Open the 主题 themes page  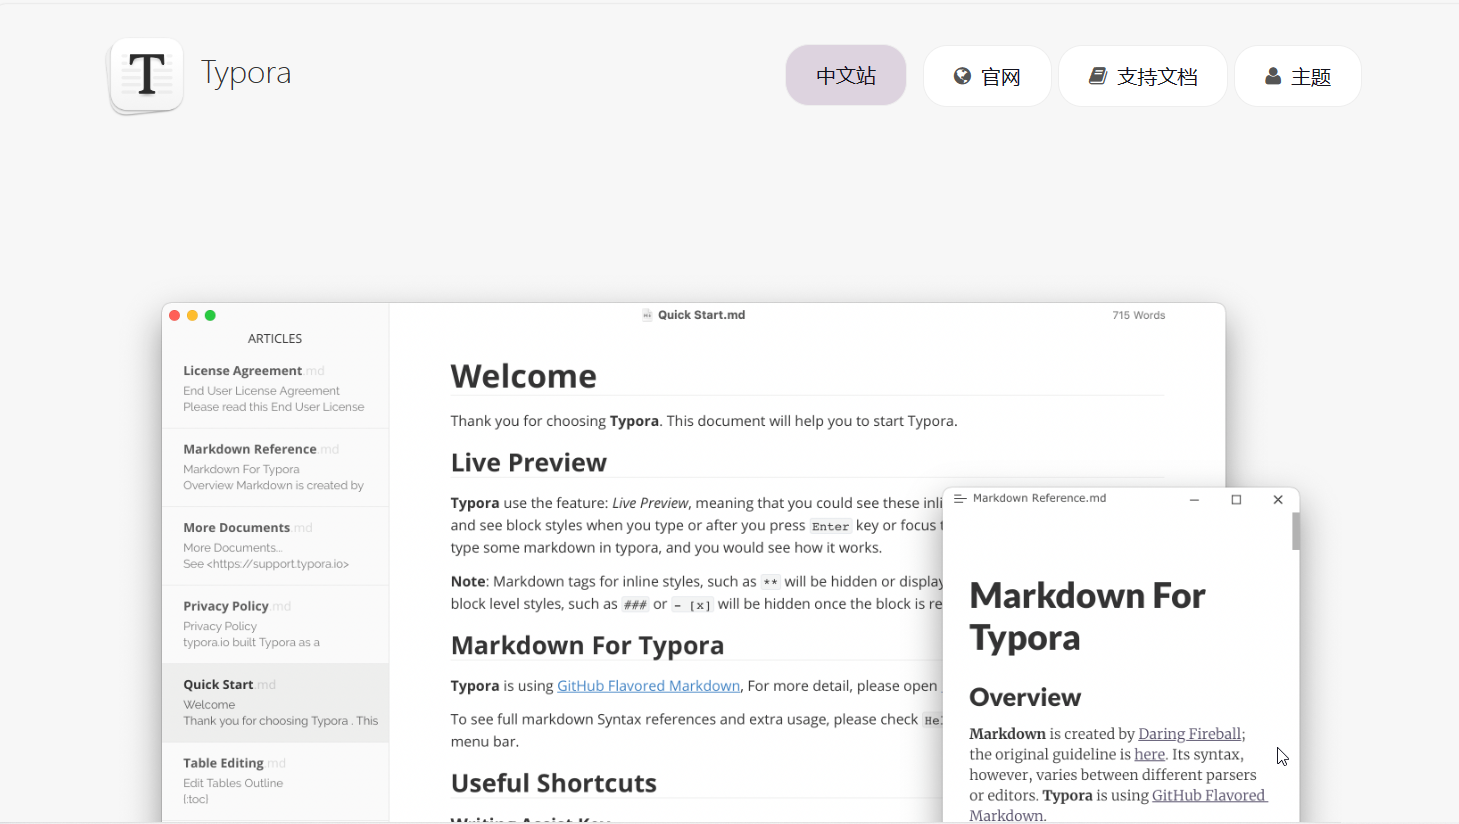(x=1298, y=76)
